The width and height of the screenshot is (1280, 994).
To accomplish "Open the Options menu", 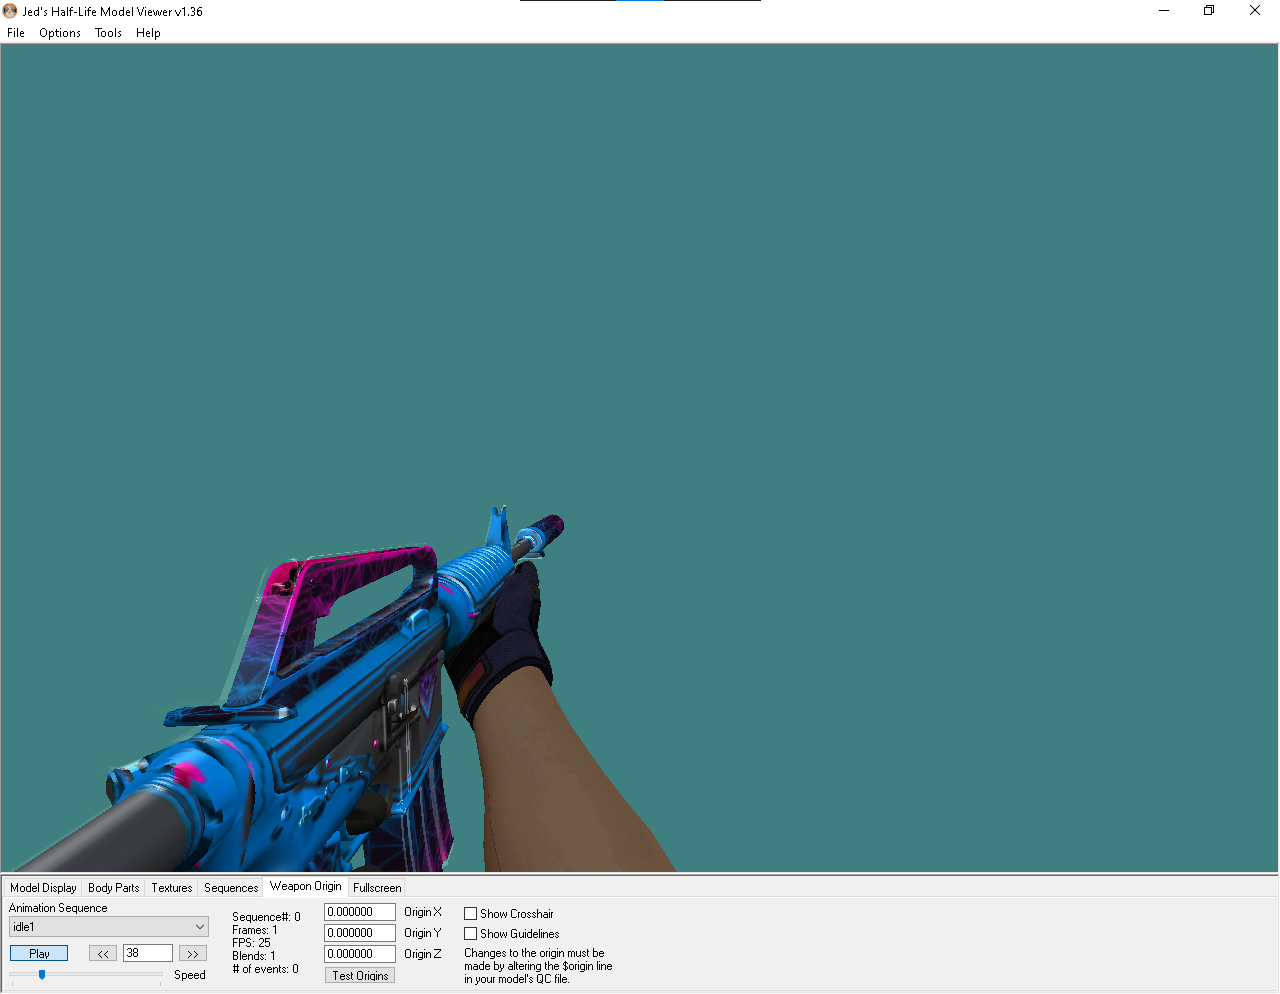I will click(x=60, y=33).
